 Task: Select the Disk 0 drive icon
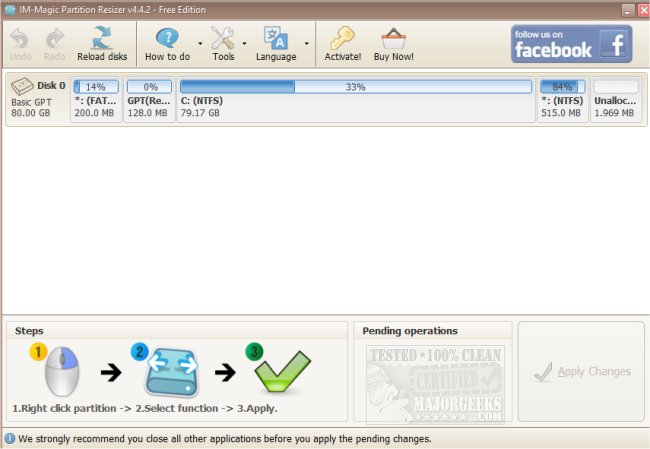pyautogui.click(x=22, y=86)
